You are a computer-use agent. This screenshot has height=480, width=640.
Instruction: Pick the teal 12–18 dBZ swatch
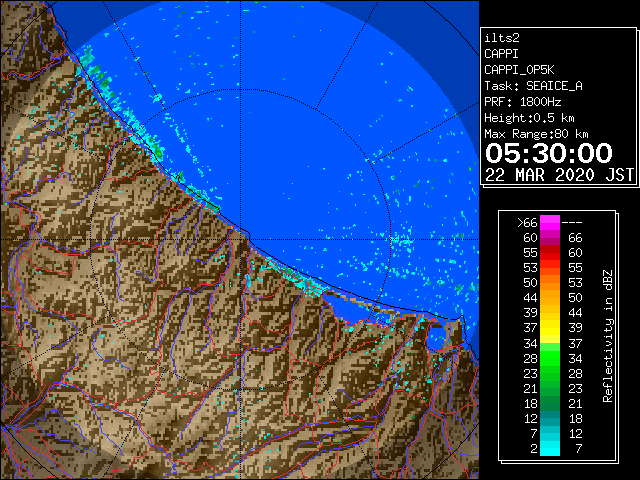click(x=550, y=419)
